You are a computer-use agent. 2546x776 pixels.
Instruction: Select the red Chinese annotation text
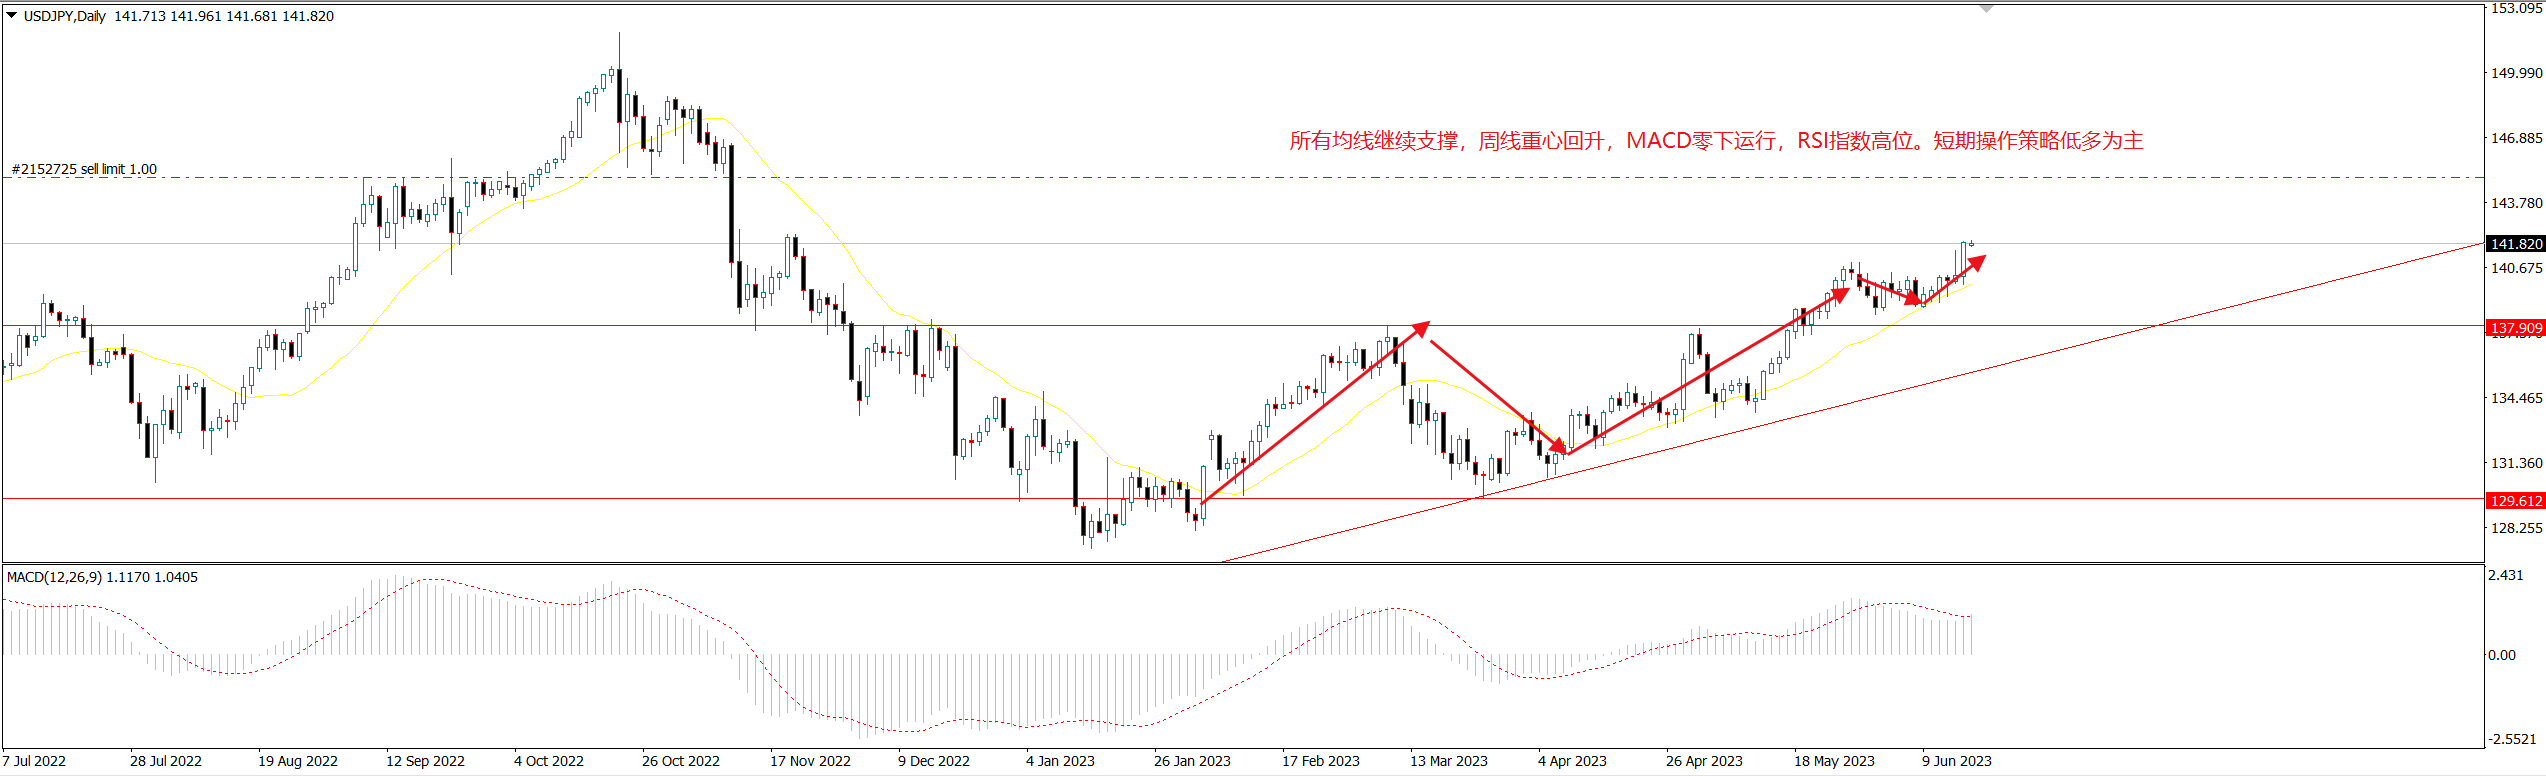[1715, 141]
